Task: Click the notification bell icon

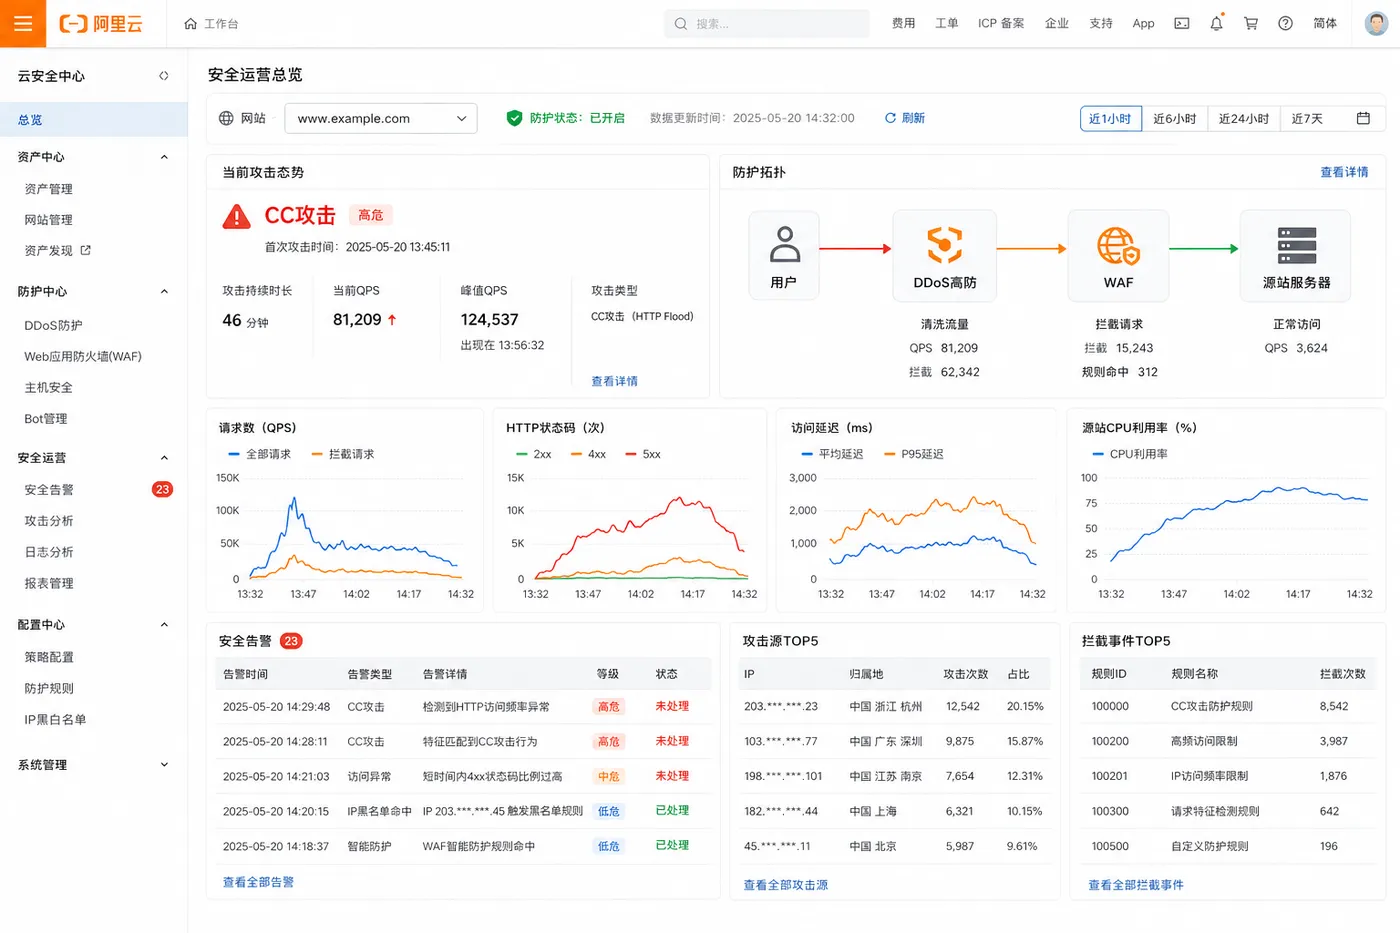Action: (x=1216, y=23)
